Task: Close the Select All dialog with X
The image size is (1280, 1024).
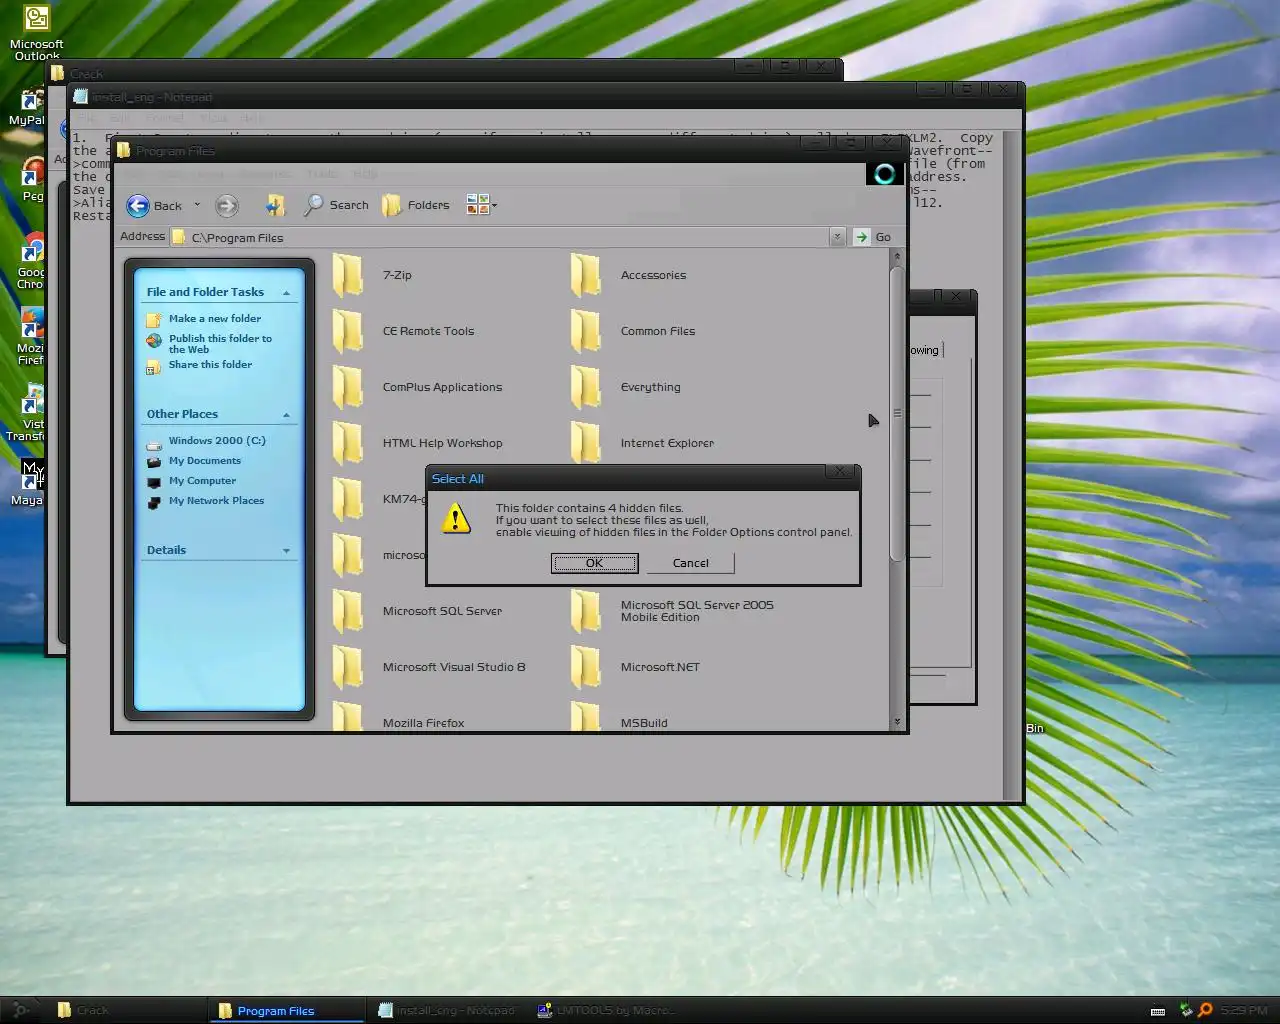Action: click(840, 471)
